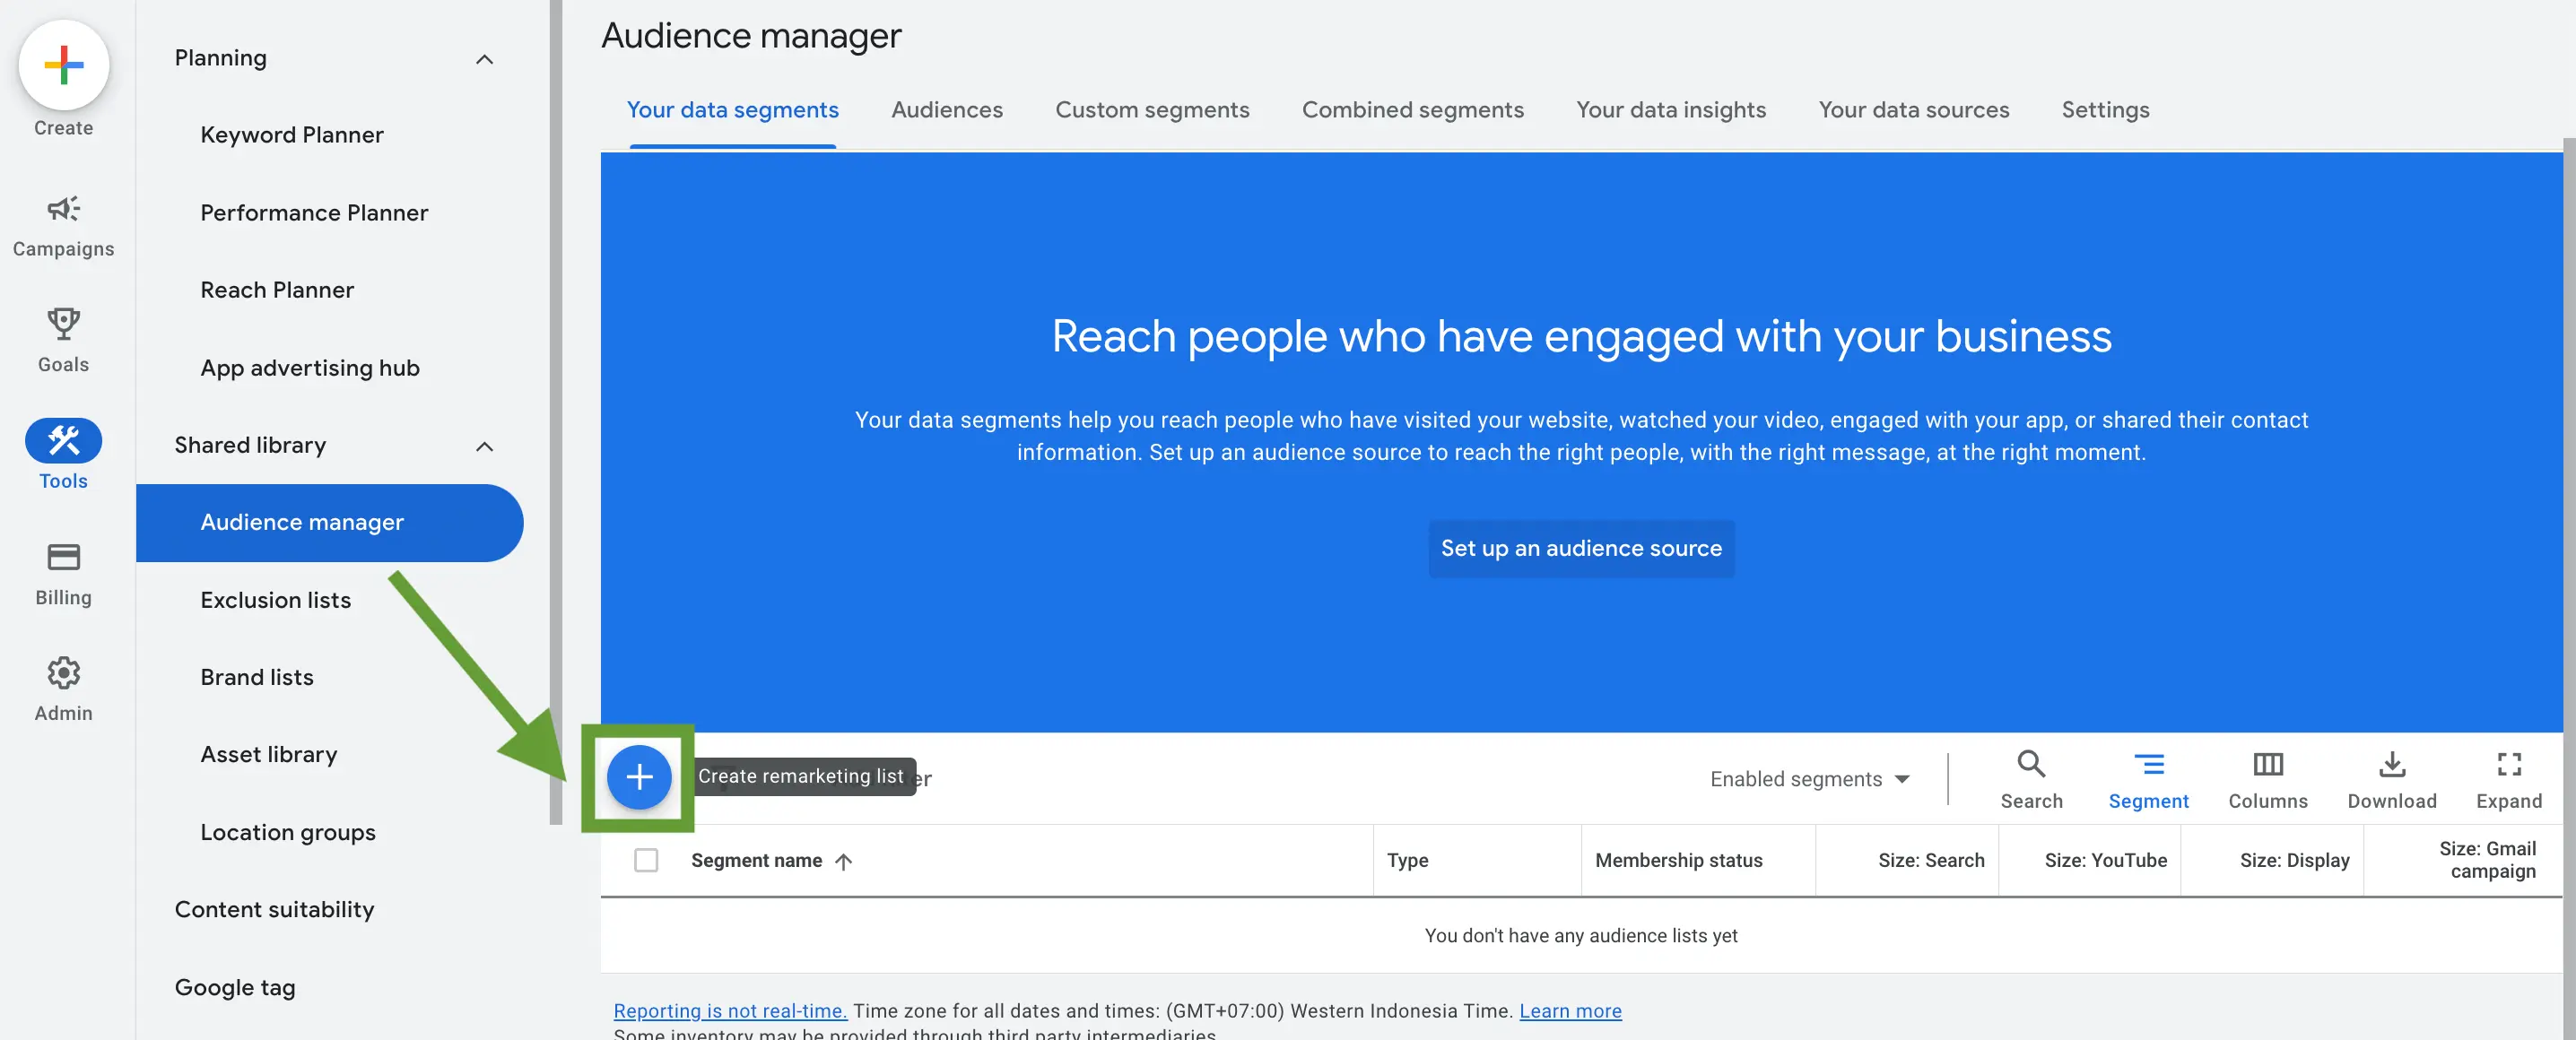
Task: Open the Enabled segments dropdown
Action: pyautogui.click(x=1809, y=779)
